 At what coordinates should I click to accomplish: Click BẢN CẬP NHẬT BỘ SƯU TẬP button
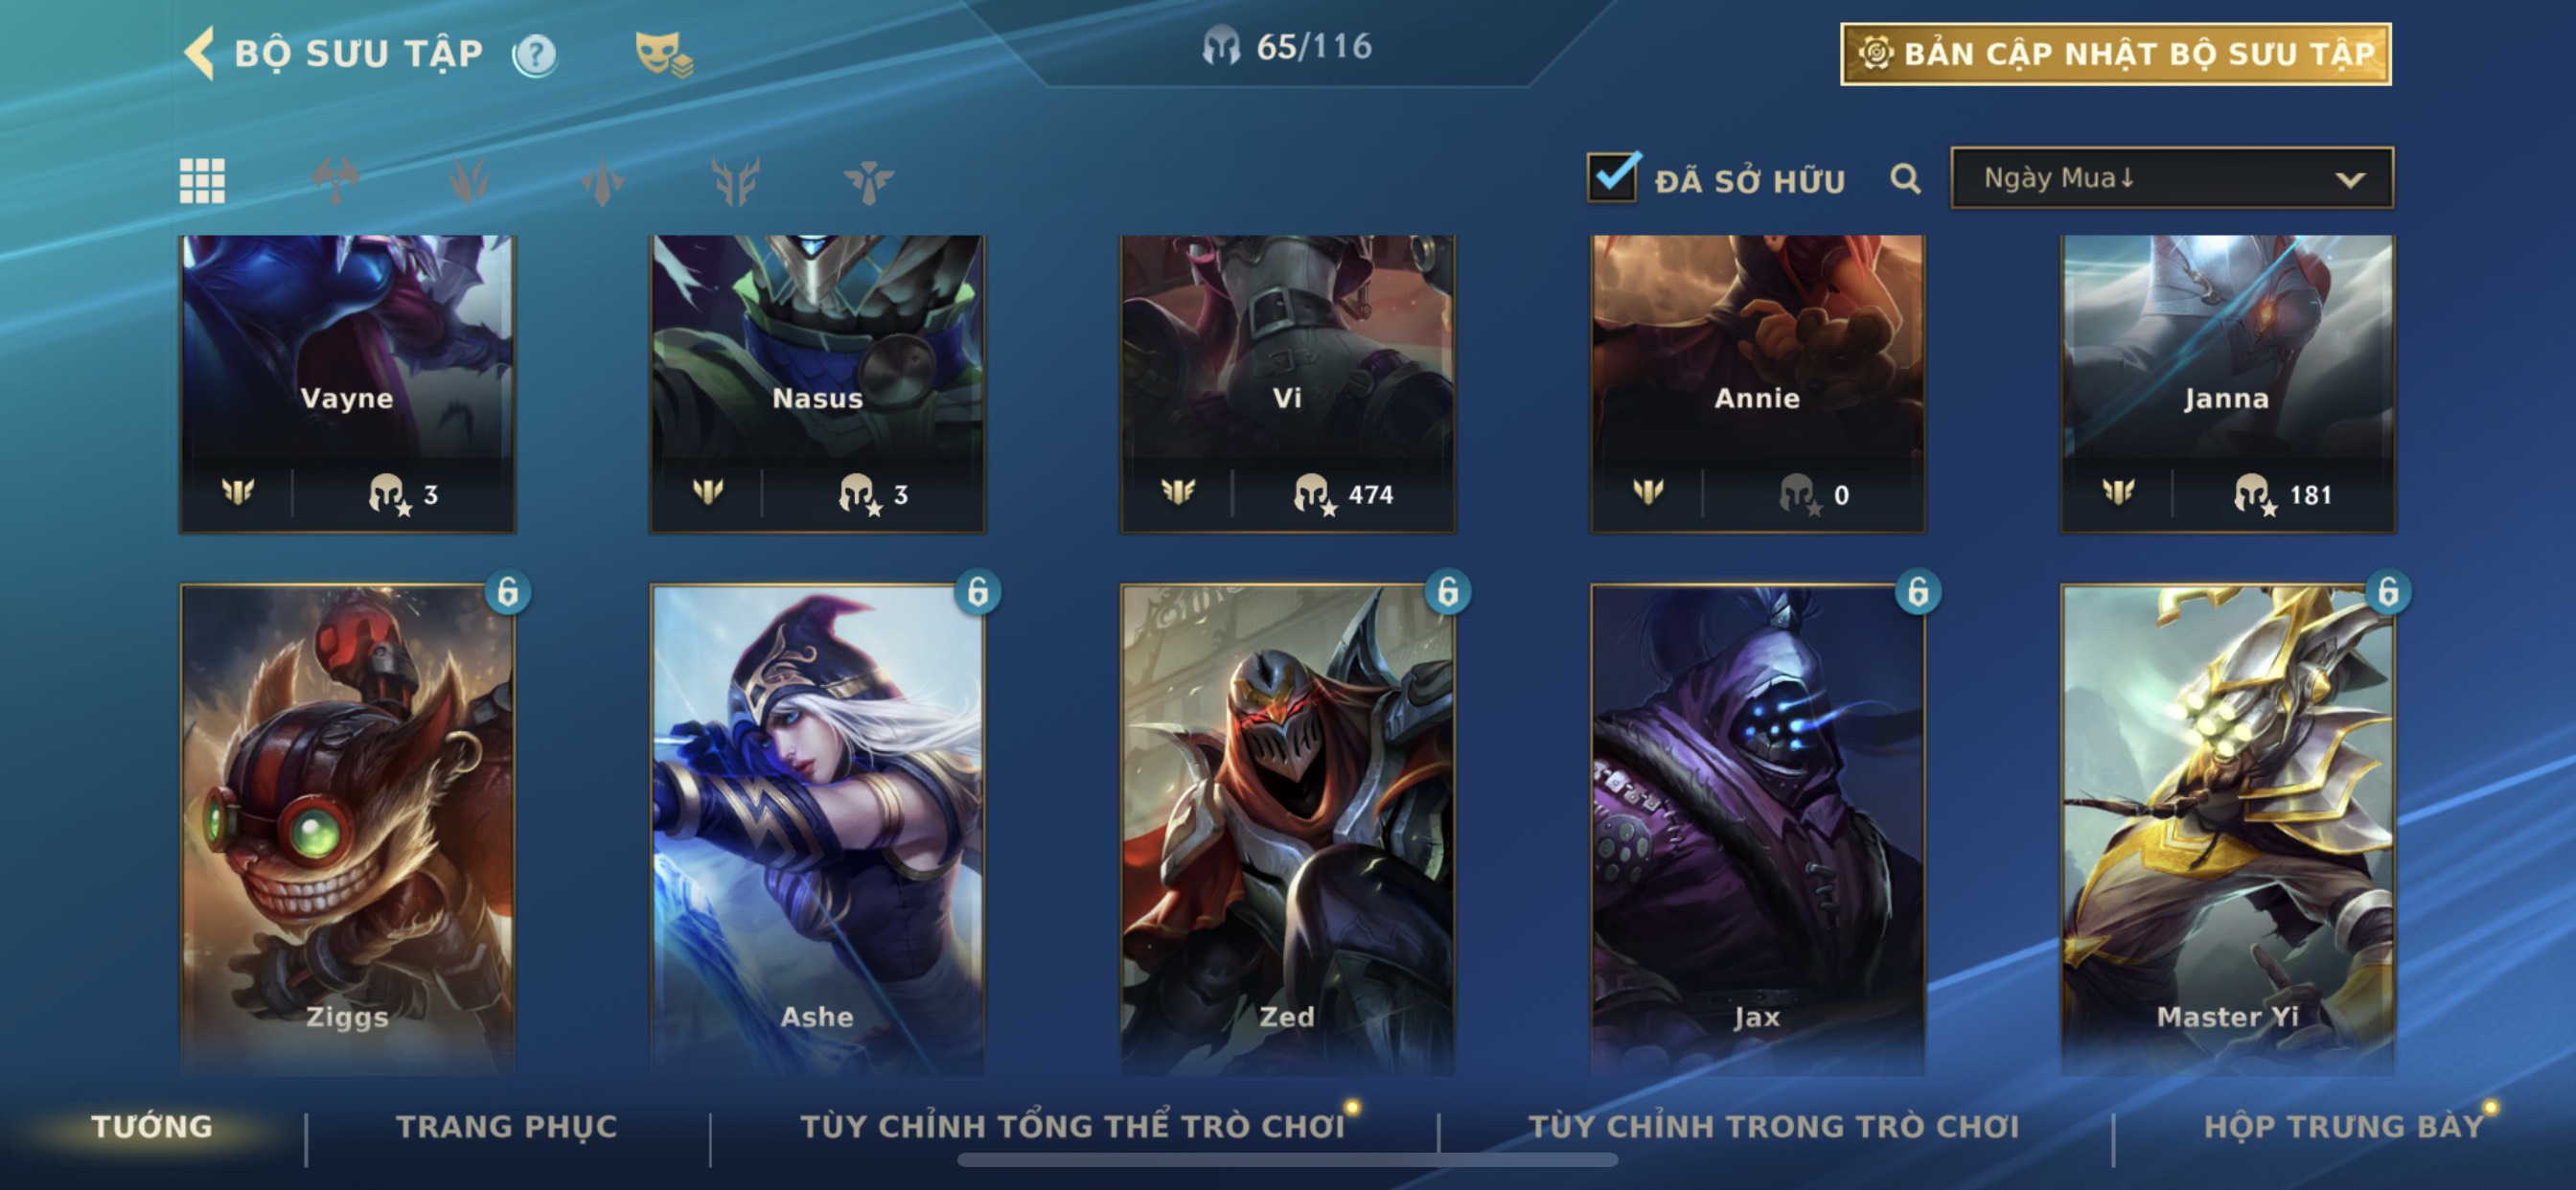[x=2116, y=54]
